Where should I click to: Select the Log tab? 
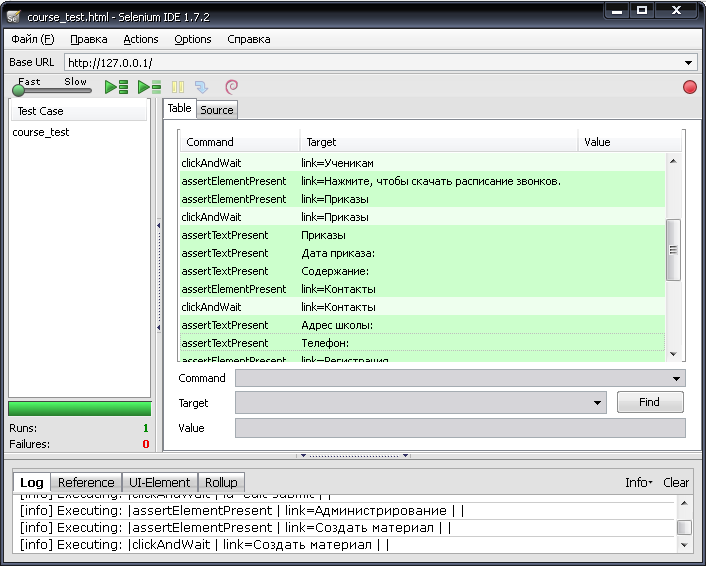(32, 483)
